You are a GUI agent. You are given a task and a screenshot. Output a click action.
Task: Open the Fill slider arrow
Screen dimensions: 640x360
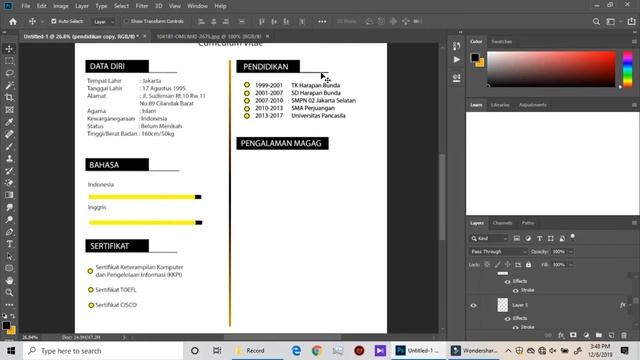pyautogui.click(x=571, y=264)
